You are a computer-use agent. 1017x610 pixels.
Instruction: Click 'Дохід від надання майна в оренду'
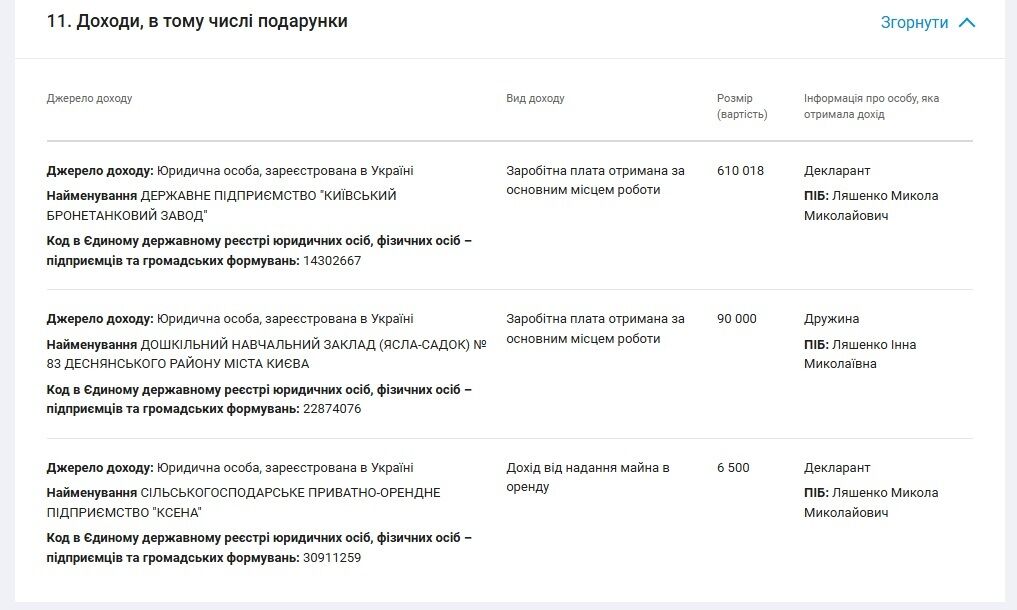tap(588, 477)
